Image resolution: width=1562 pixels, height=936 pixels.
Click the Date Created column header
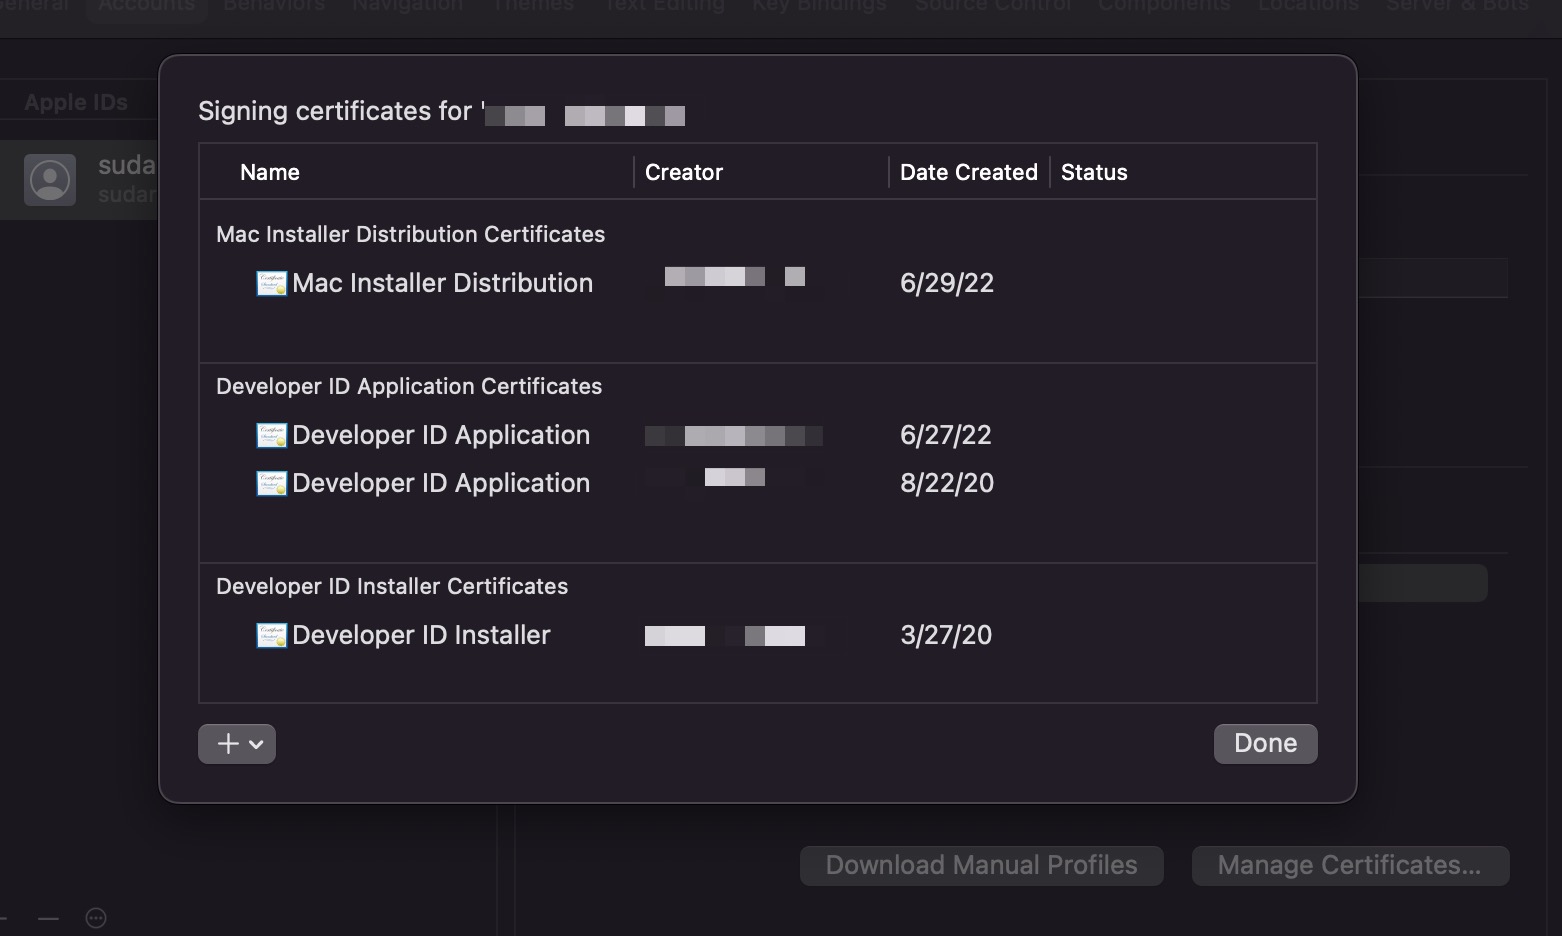click(967, 171)
